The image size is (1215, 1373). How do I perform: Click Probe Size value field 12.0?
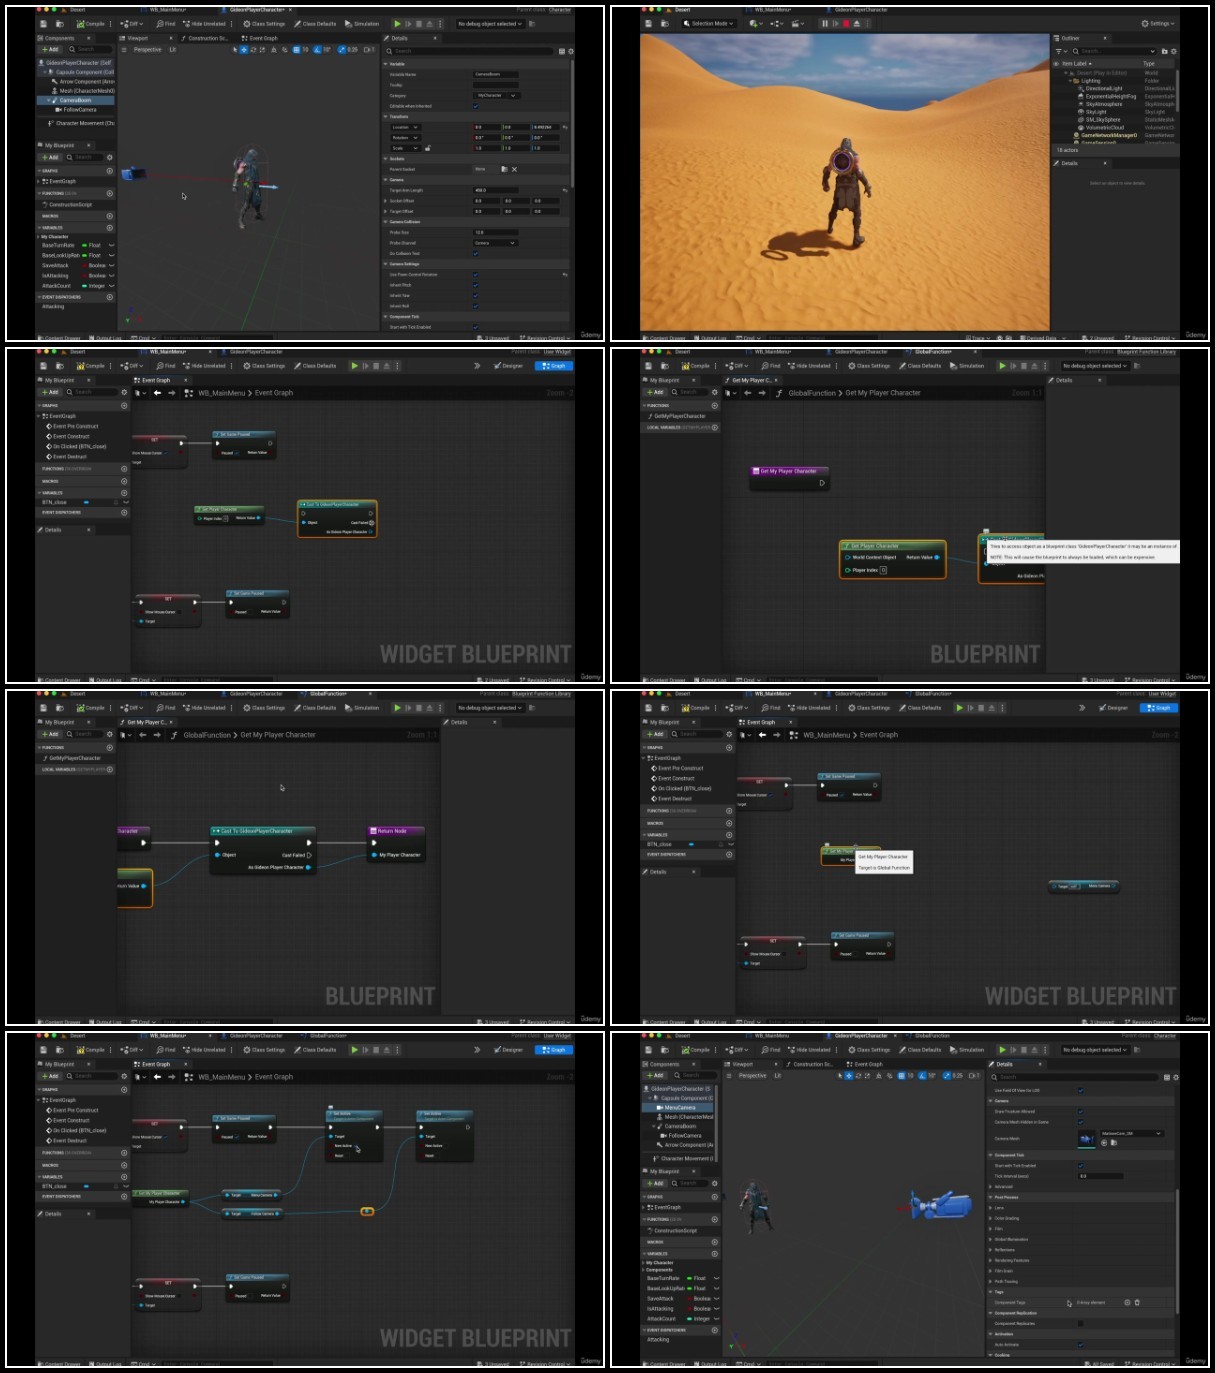496,232
